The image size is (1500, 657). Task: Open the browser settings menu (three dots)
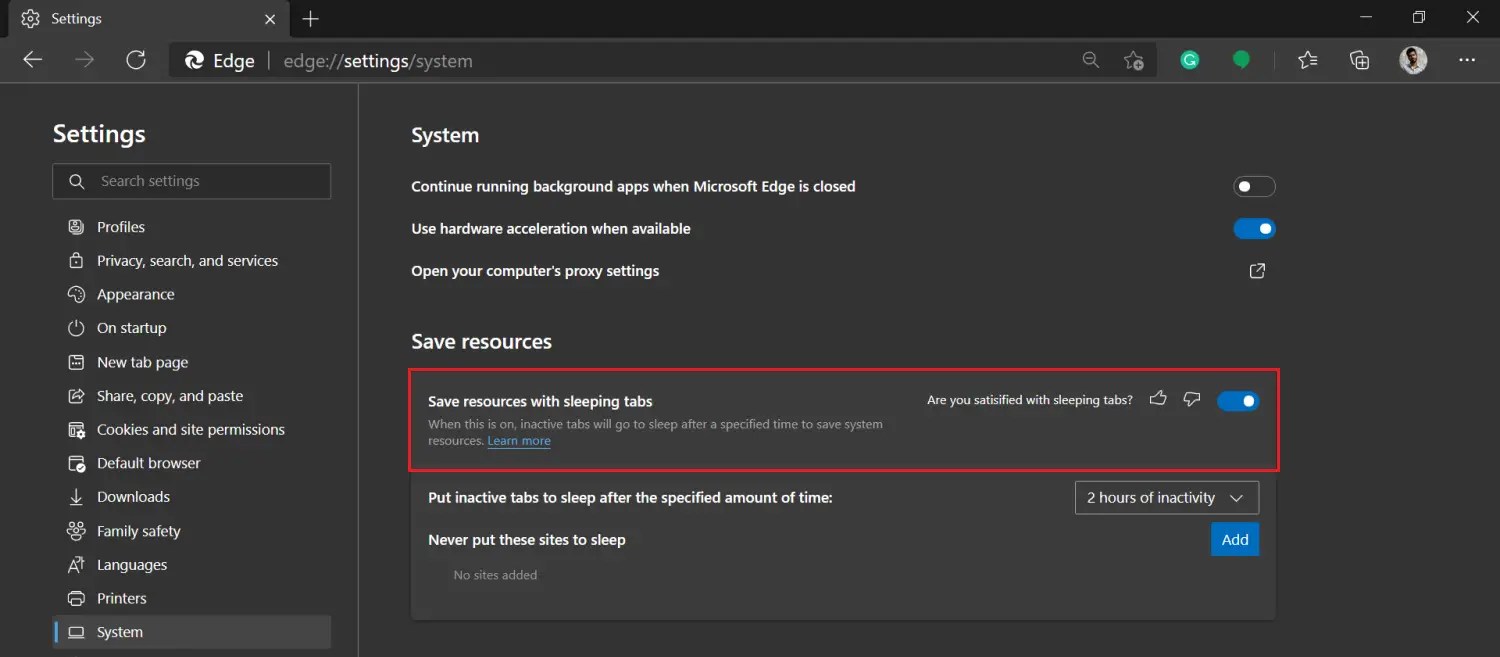1466,60
